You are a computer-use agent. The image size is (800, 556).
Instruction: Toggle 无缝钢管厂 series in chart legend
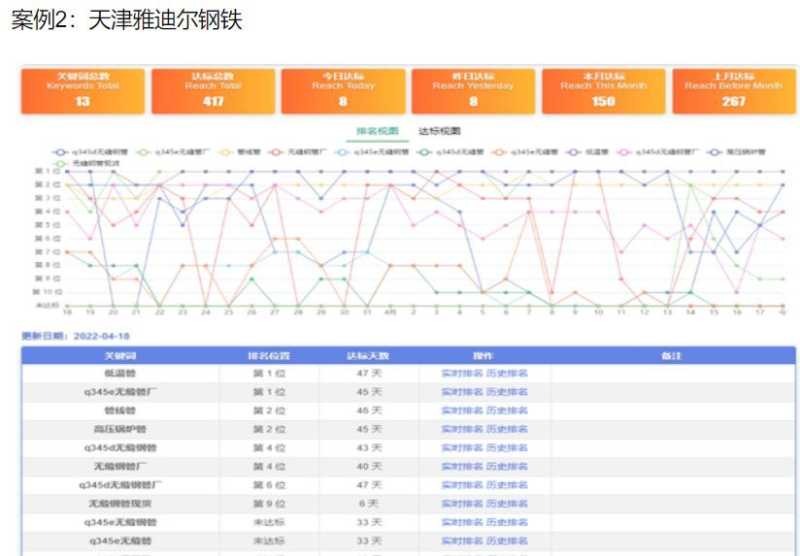click(x=297, y=152)
